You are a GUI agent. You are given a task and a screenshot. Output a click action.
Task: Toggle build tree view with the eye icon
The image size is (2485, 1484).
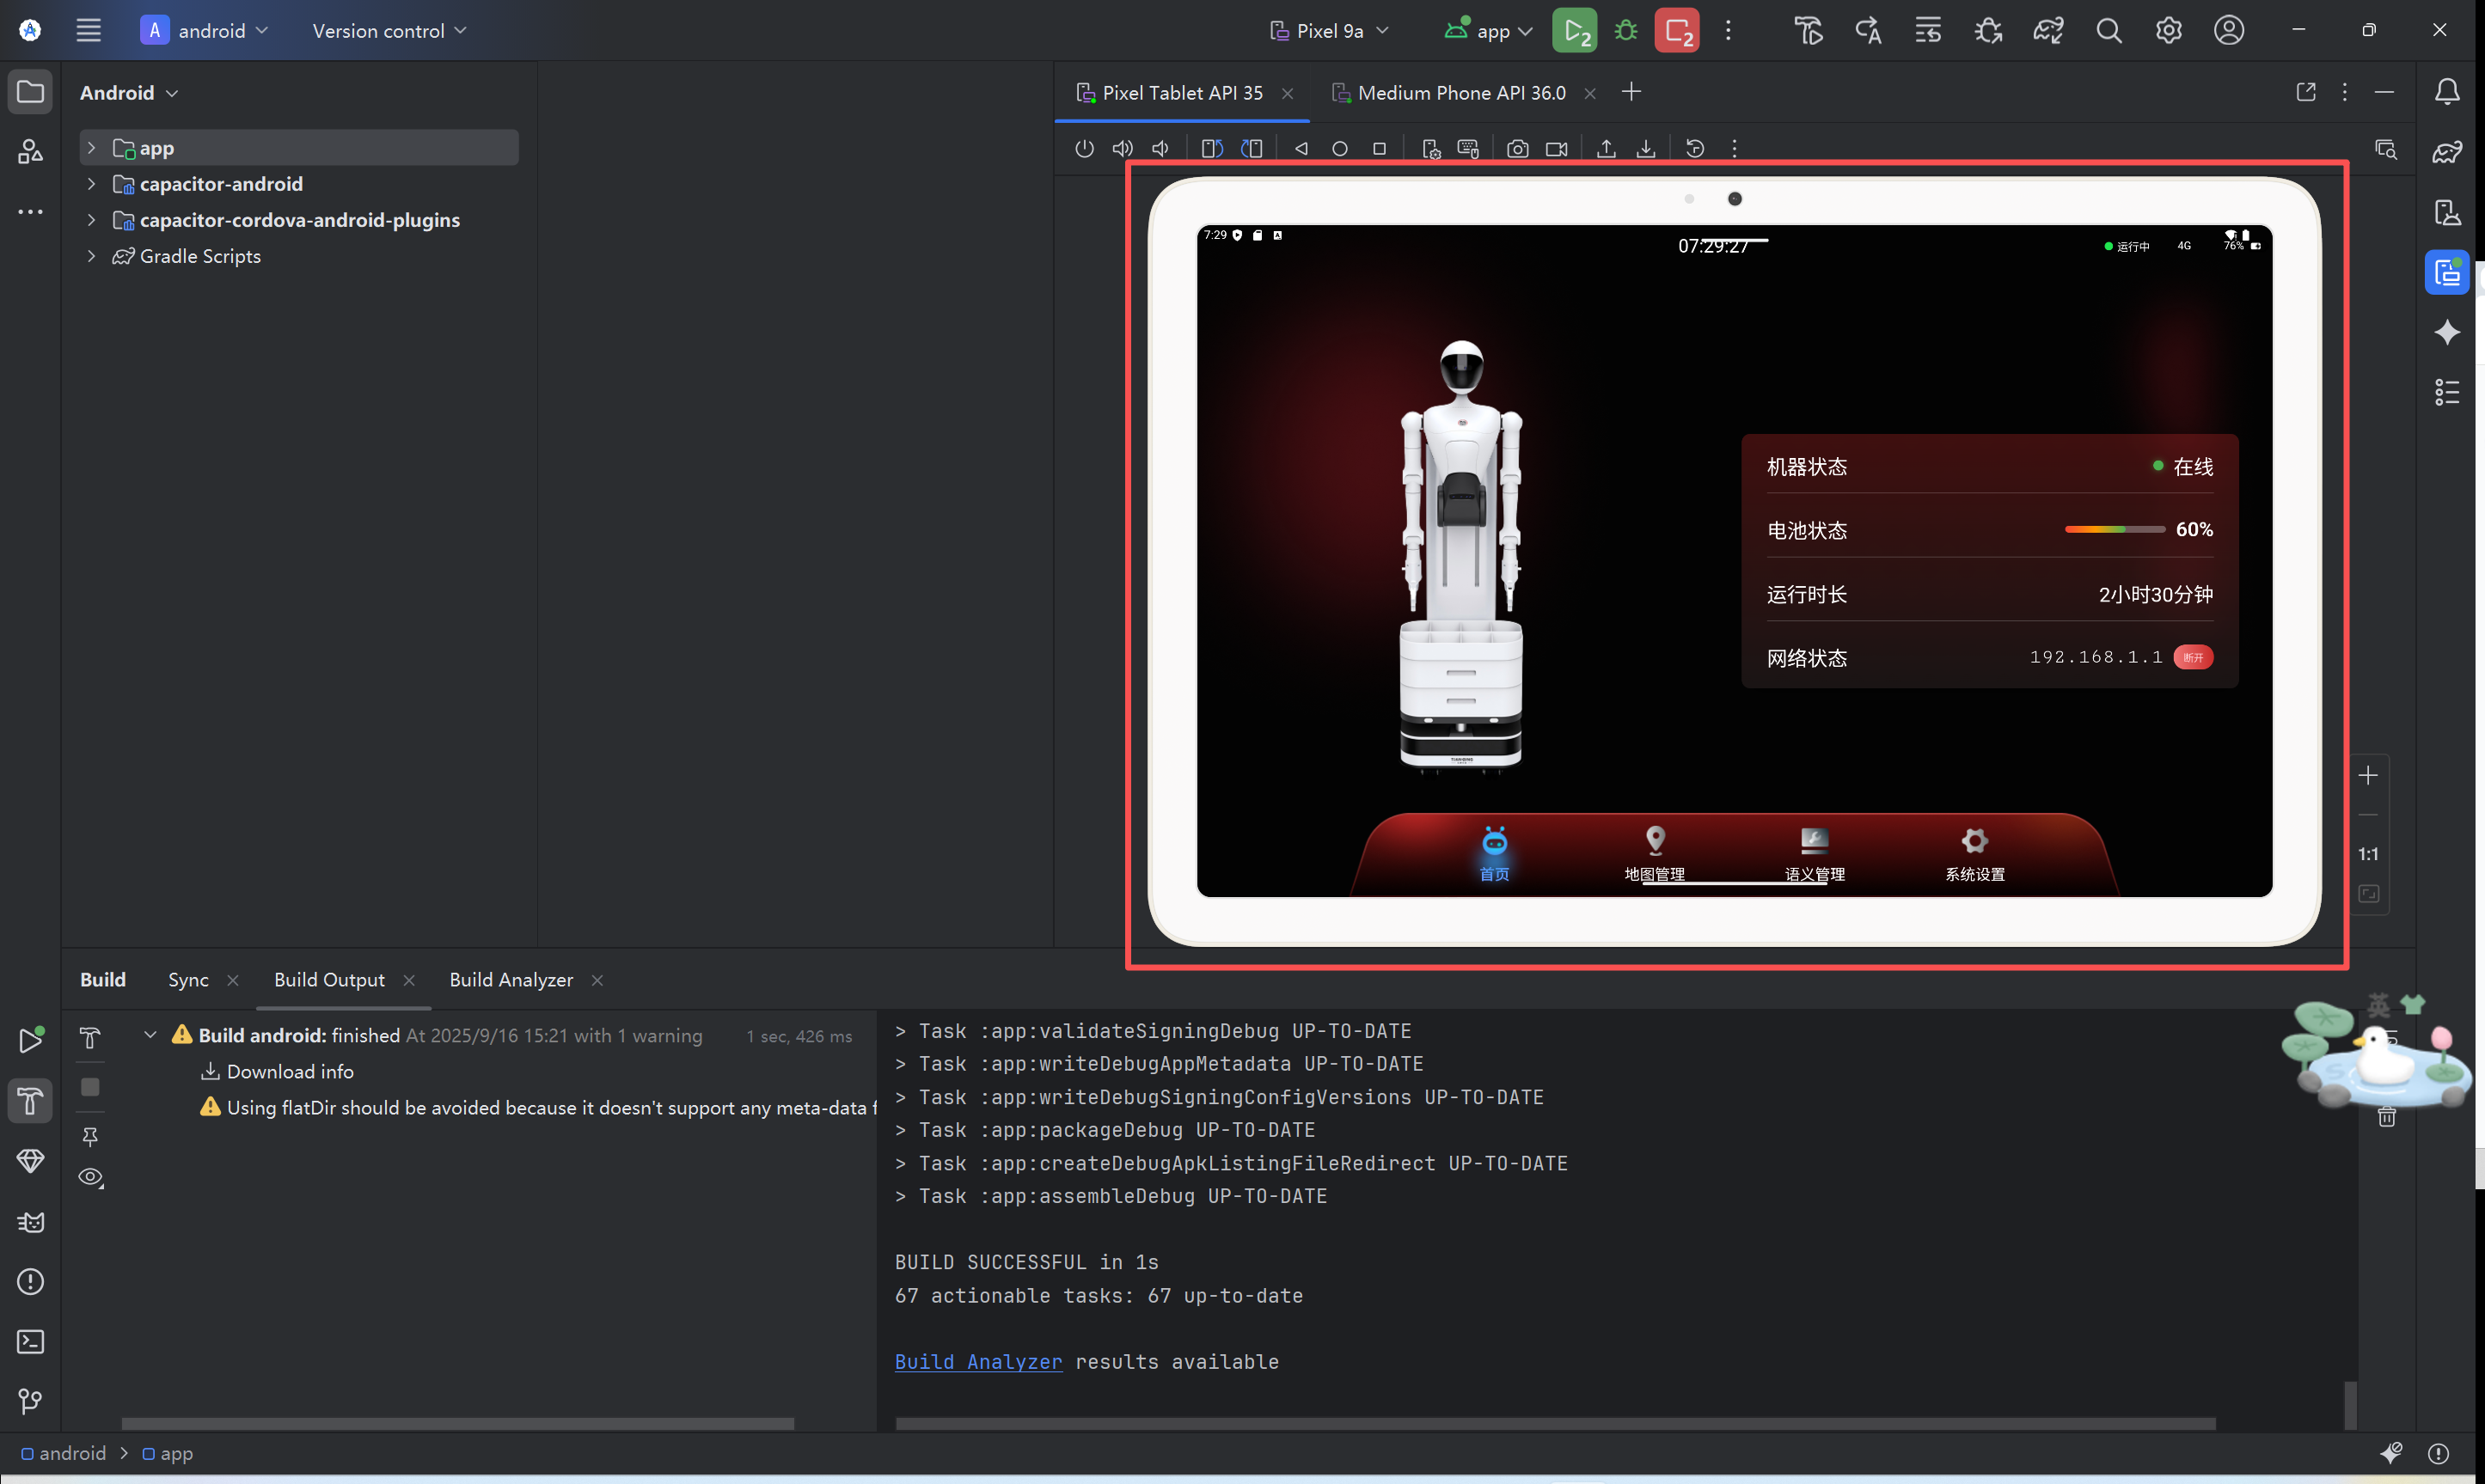90,1177
